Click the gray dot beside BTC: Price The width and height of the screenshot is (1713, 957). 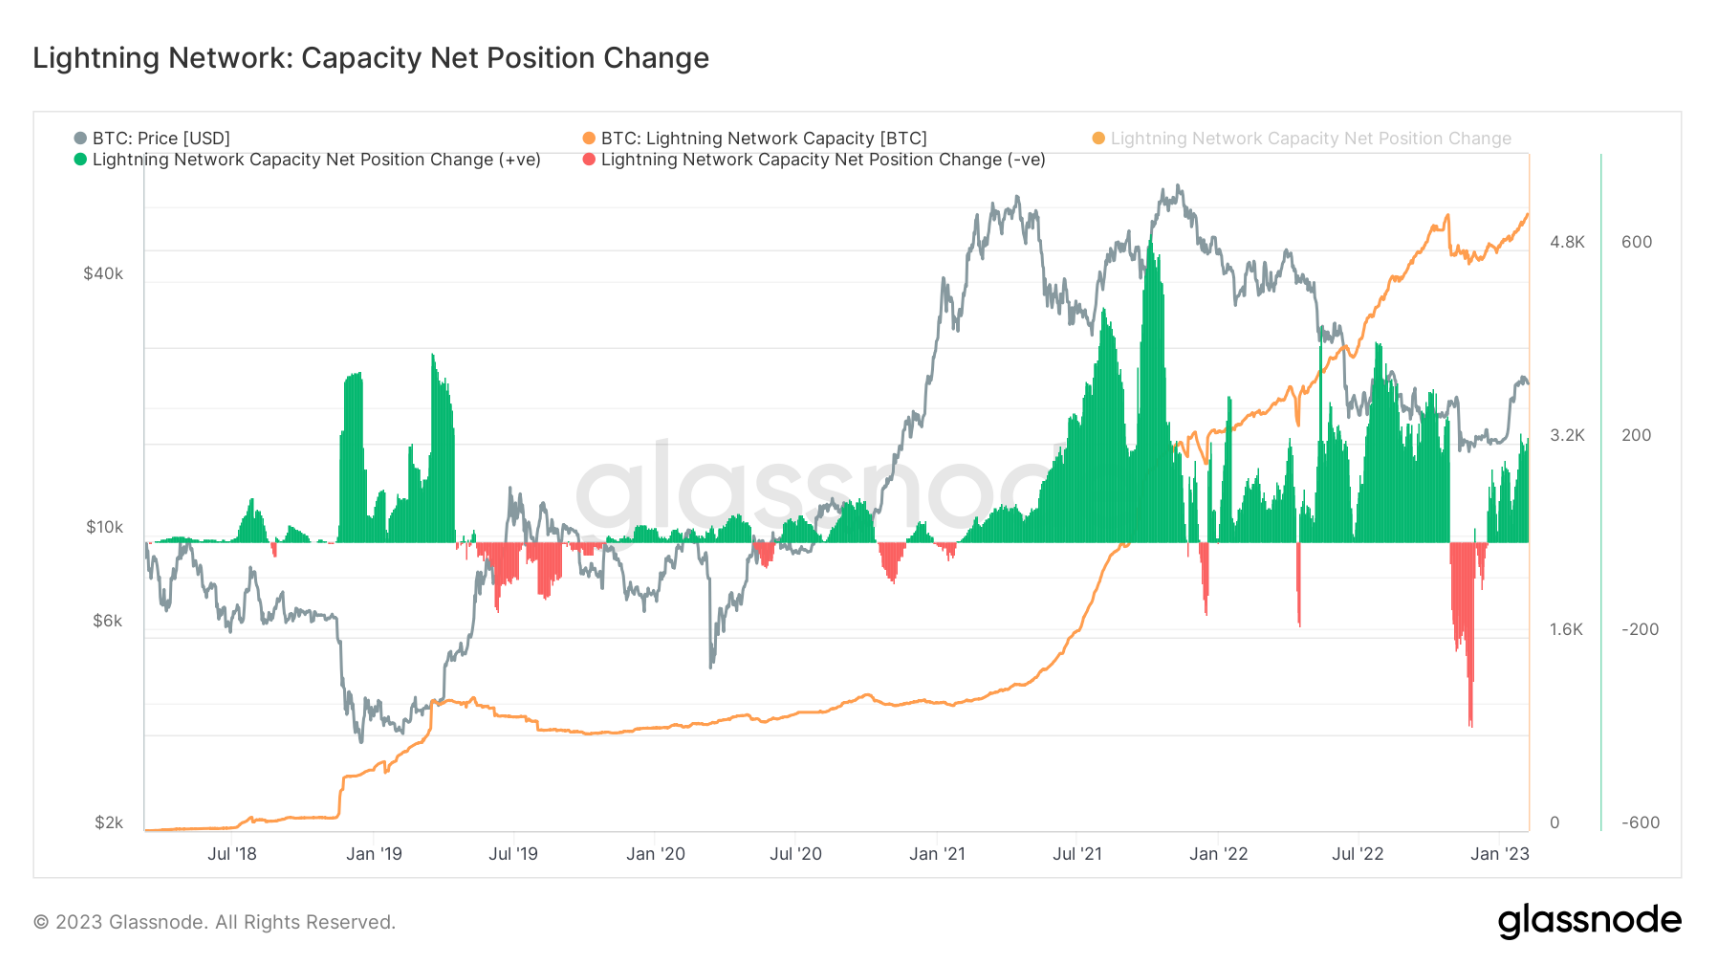point(80,138)
